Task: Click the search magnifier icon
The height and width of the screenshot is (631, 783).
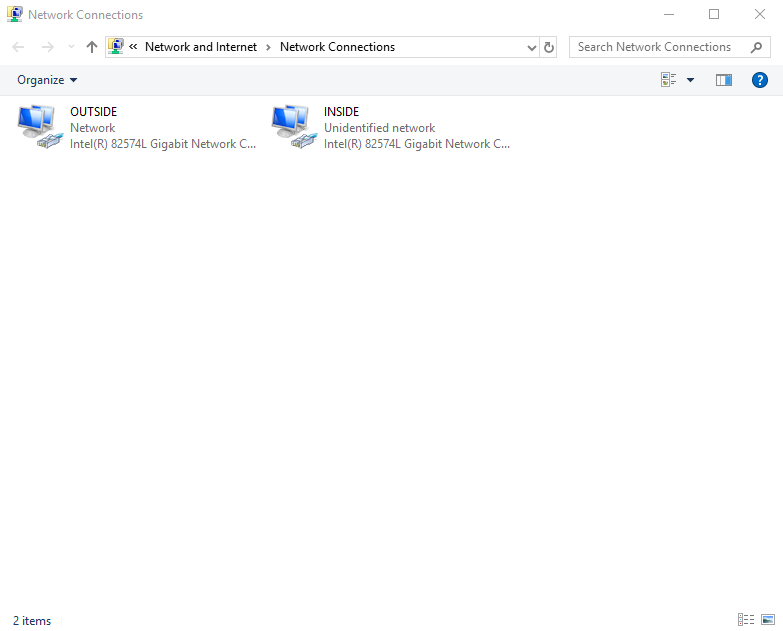Action: (757, 47)
